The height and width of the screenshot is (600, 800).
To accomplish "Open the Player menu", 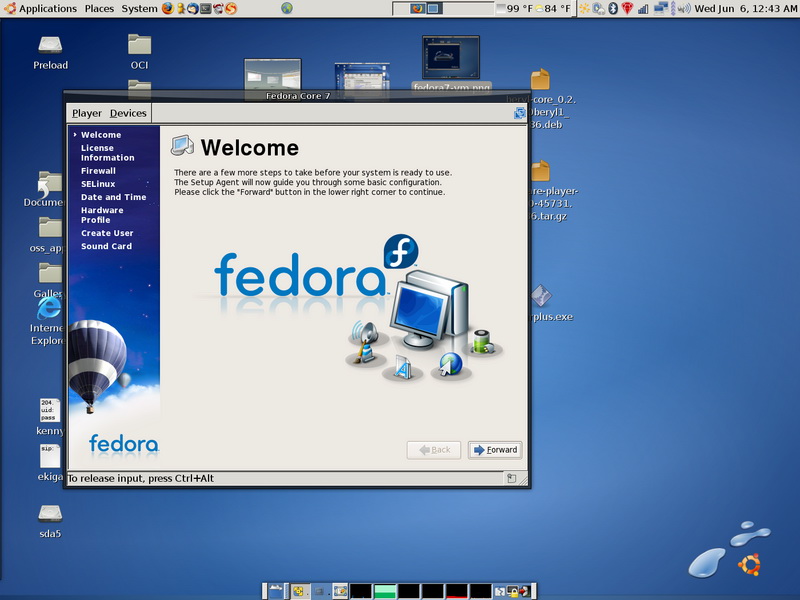I will [86, 113].
